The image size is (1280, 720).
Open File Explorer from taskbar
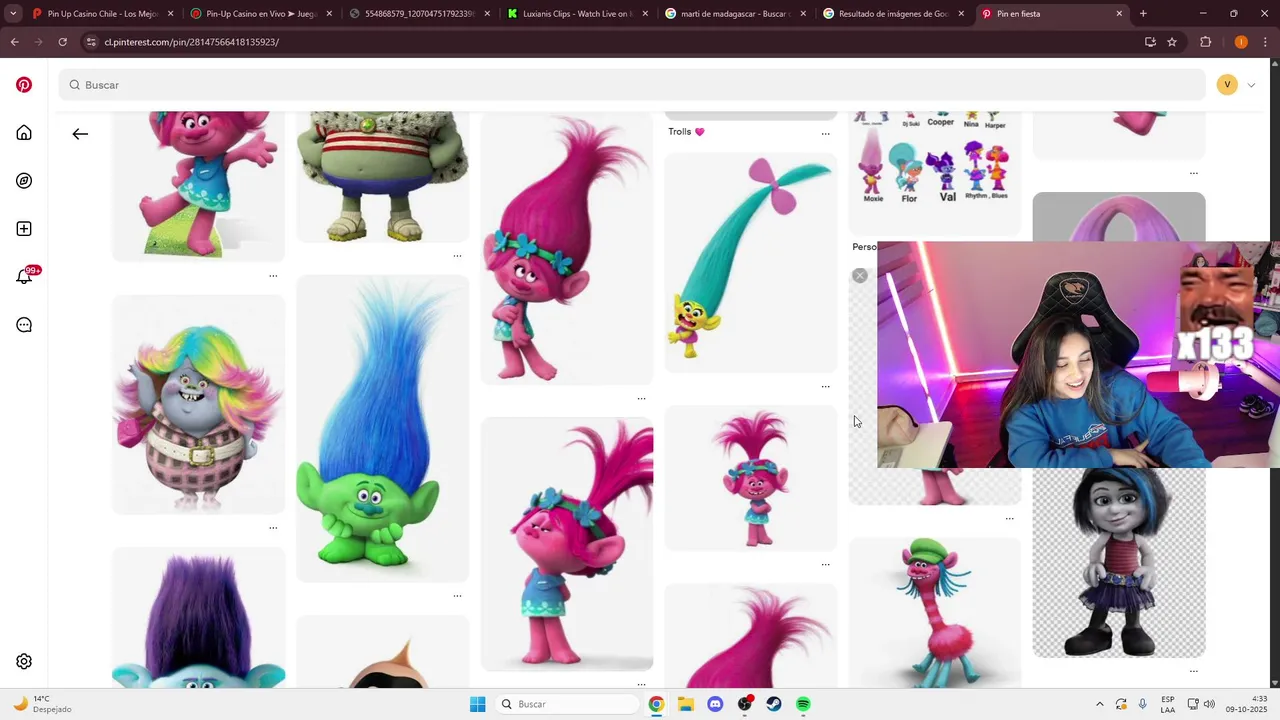tap(686, 704)
